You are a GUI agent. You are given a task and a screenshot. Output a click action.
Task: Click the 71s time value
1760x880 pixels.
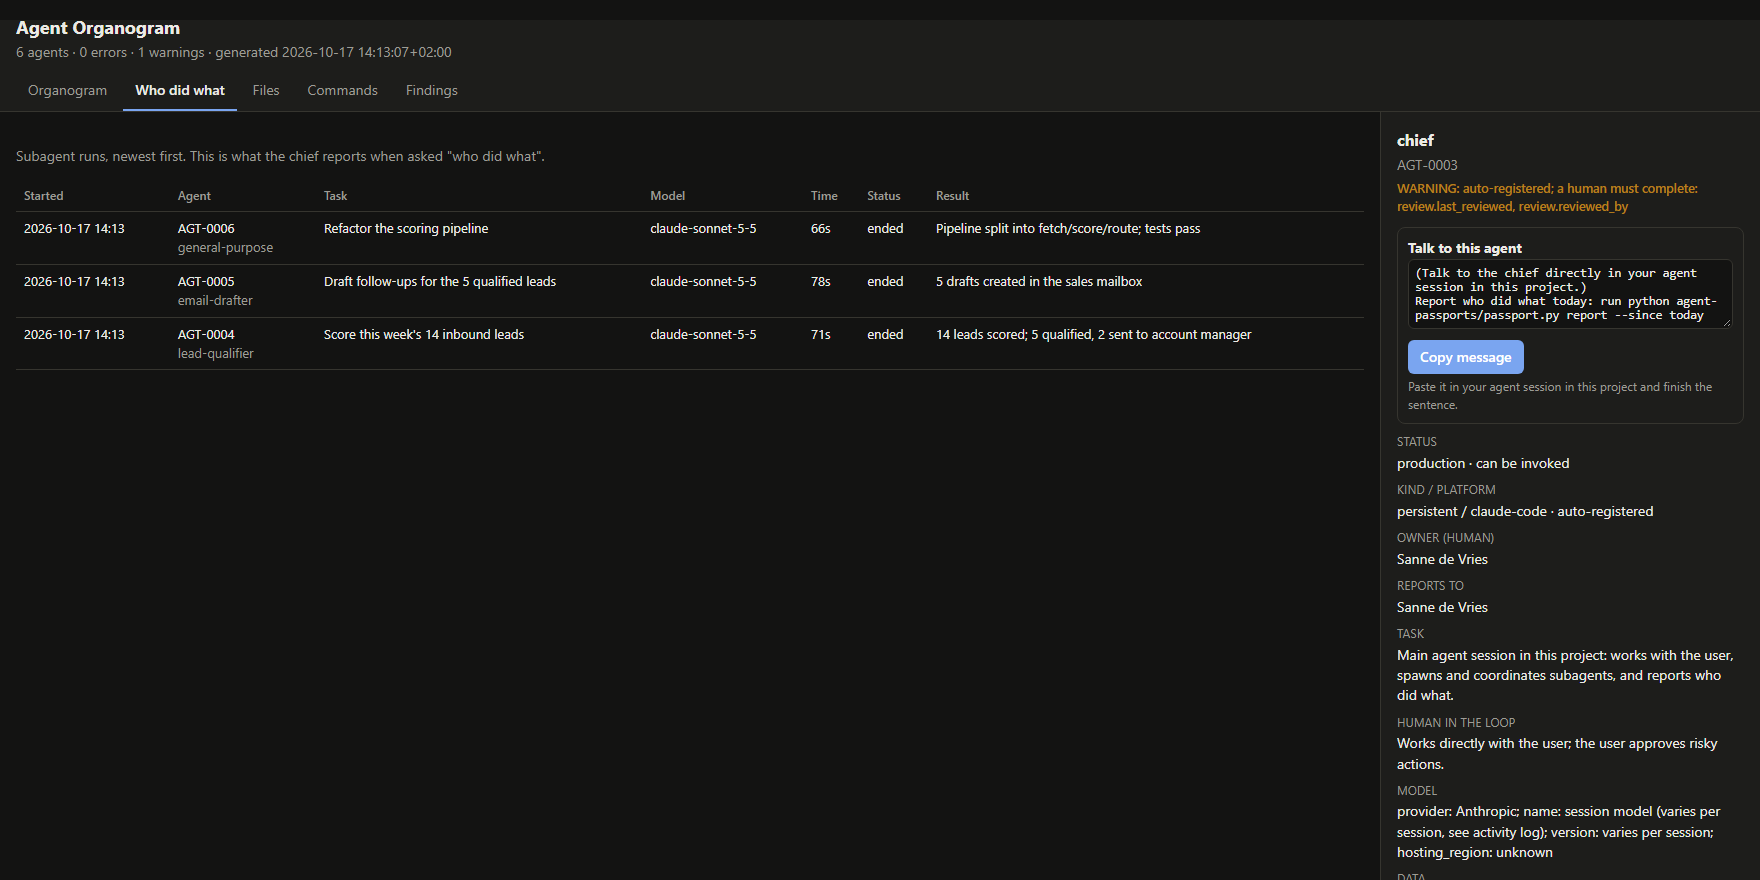821,335
